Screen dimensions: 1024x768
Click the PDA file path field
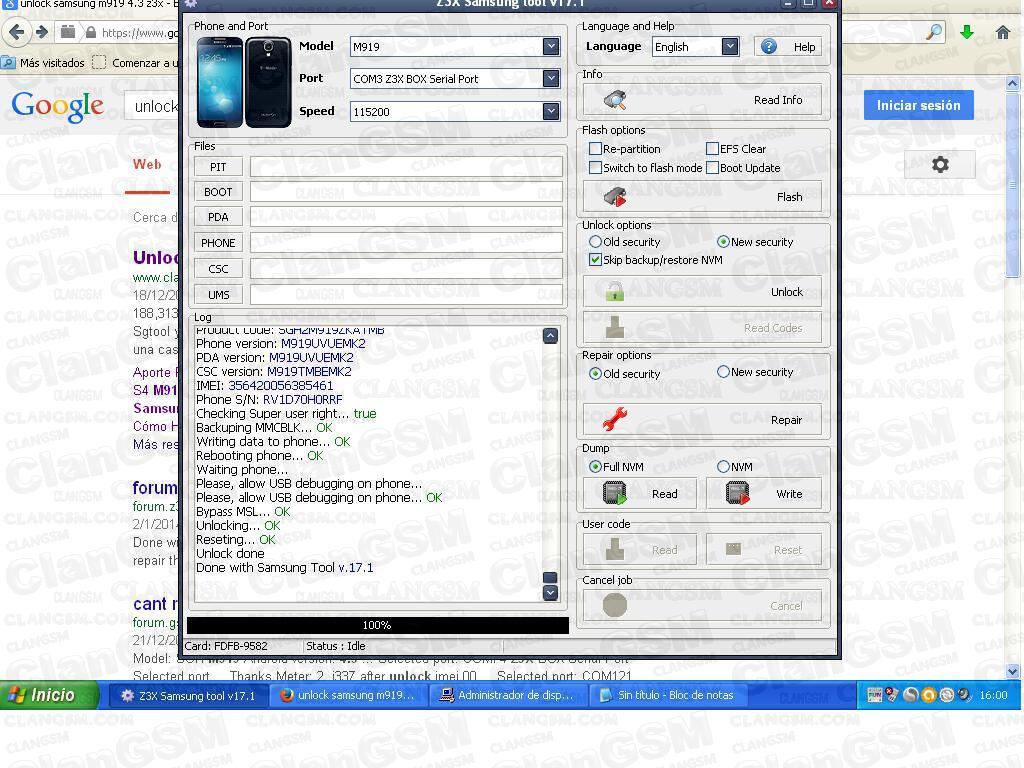[406, 217]
